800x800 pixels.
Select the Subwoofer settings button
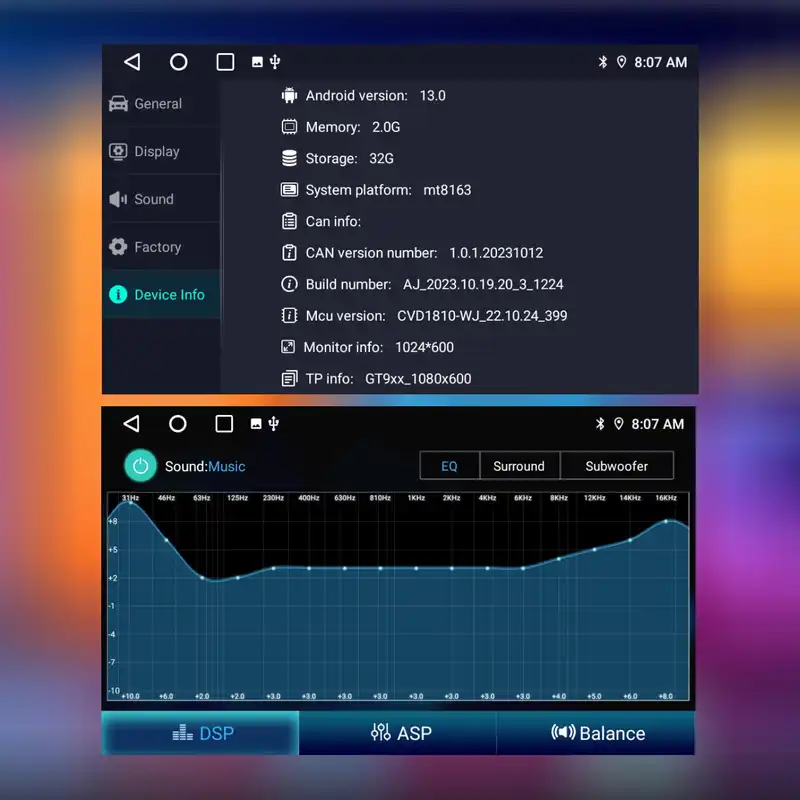click(617, 466)
